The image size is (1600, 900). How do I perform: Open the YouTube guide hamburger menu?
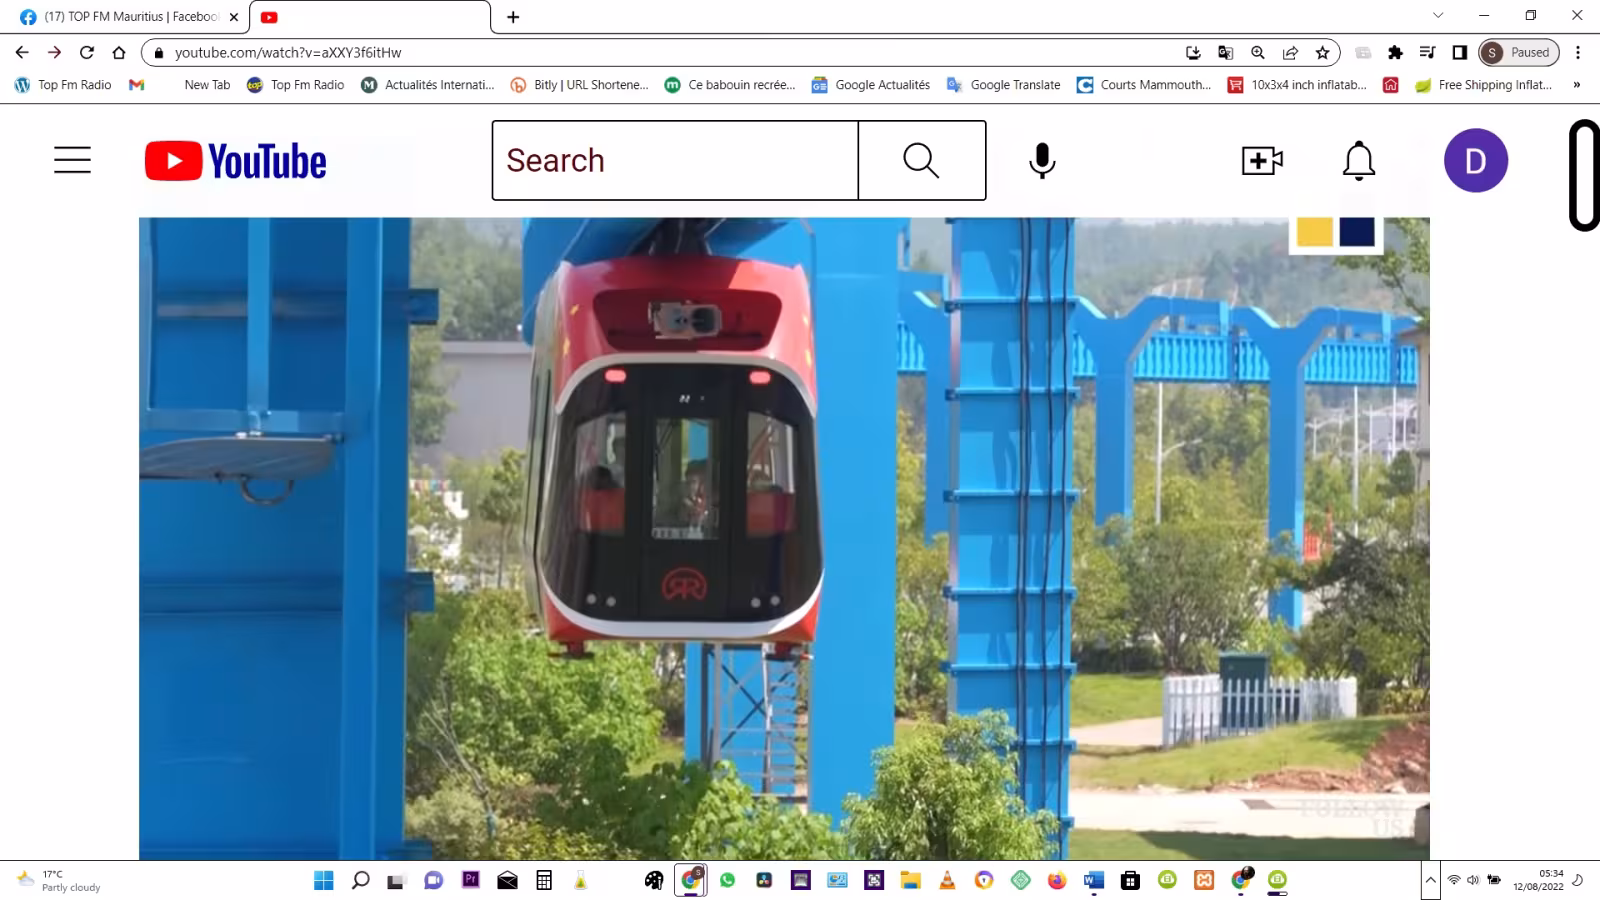coord(72,160)
